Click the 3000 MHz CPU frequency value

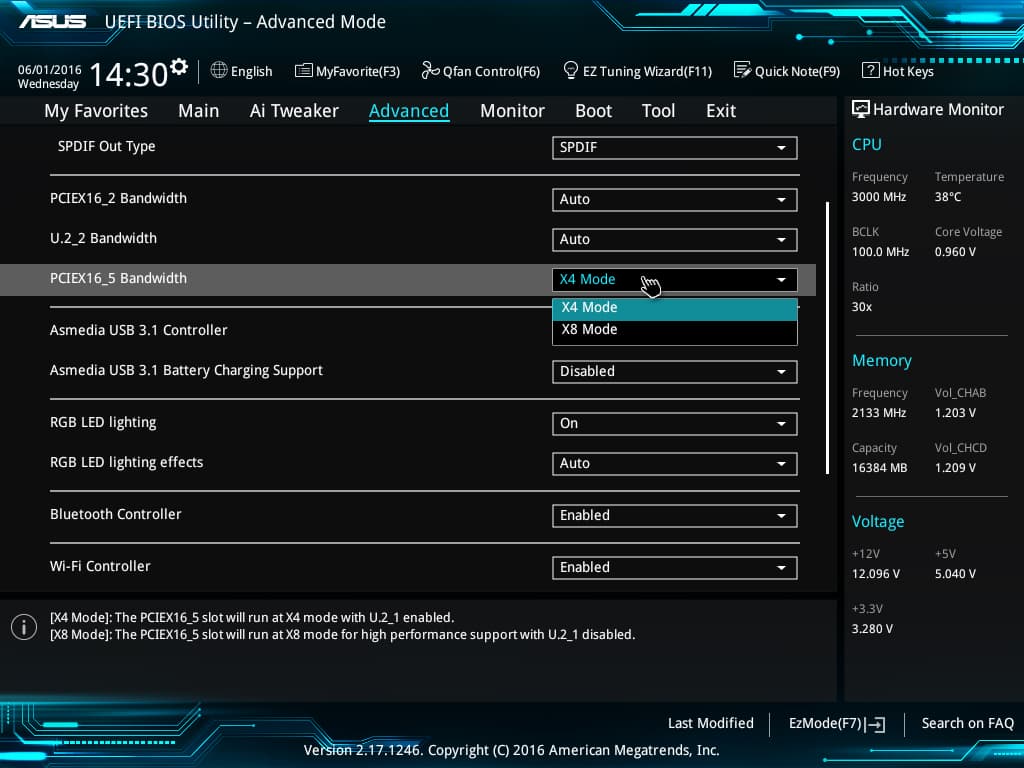pyautogui.click(x=879, y=197)
